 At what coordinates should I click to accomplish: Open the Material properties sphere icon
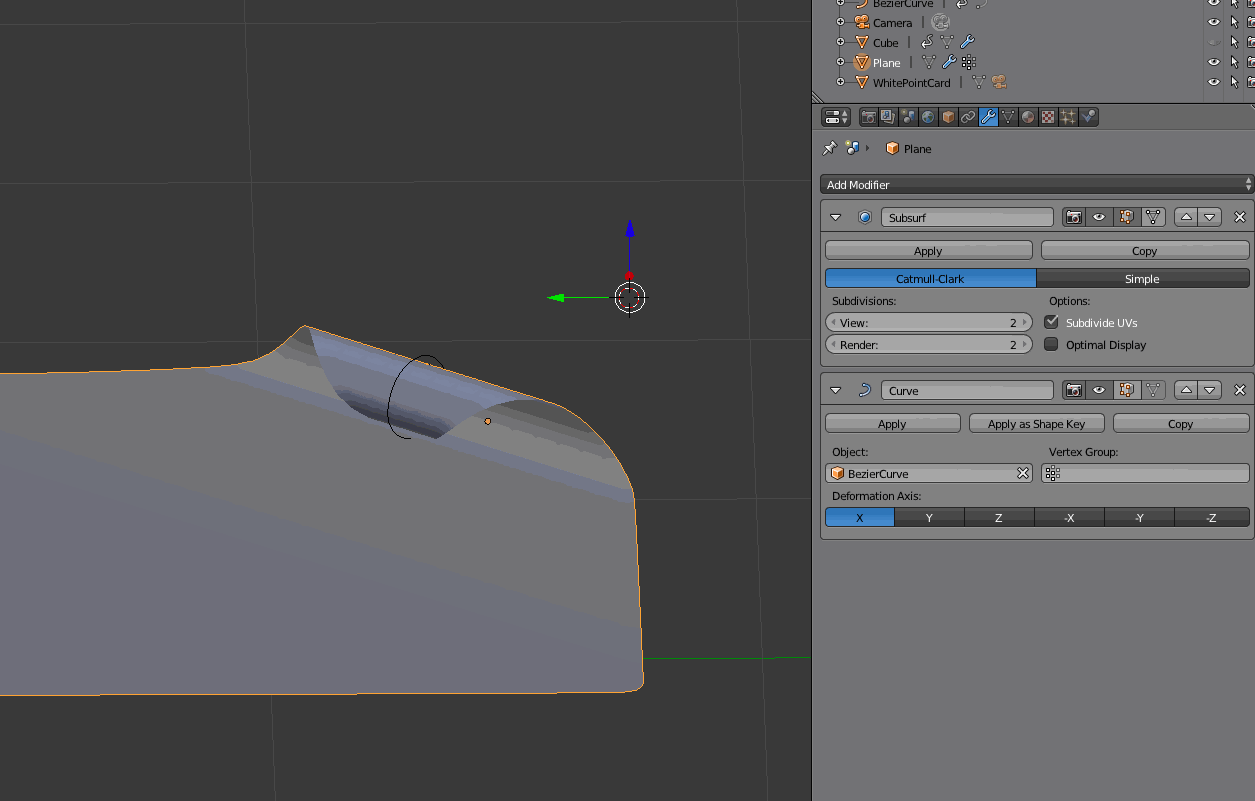click(x=1028, y=117)
